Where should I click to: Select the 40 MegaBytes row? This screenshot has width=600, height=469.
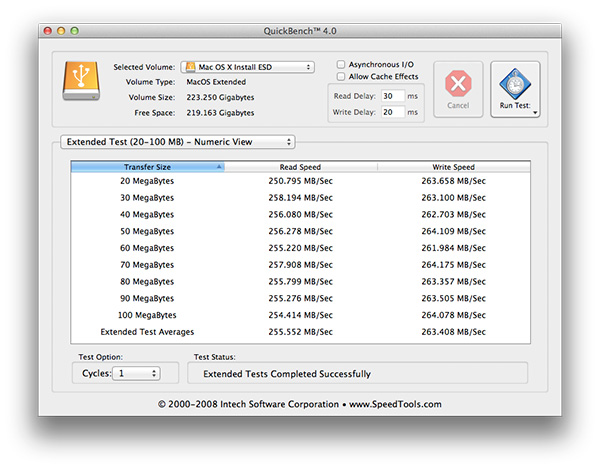pyautogui.click(x=300, y=215)
